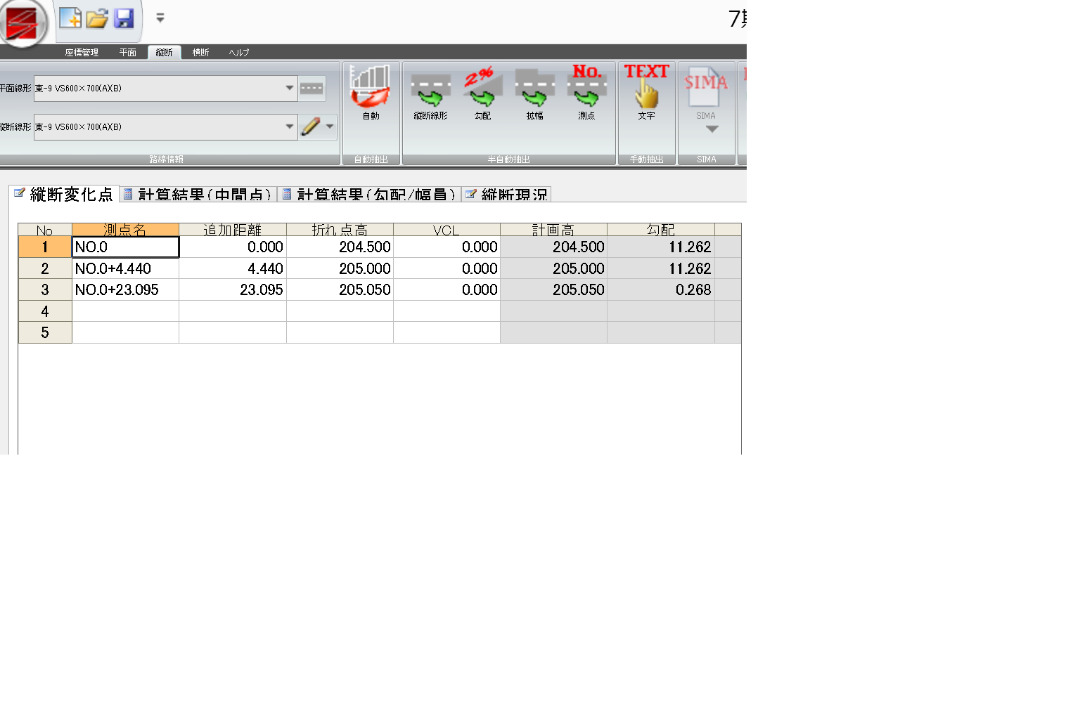The height and width of the screenshot is (718, 1080).
Task: Open the 平面線形 combo box dropdown
Action: click(x=289, y=88)
